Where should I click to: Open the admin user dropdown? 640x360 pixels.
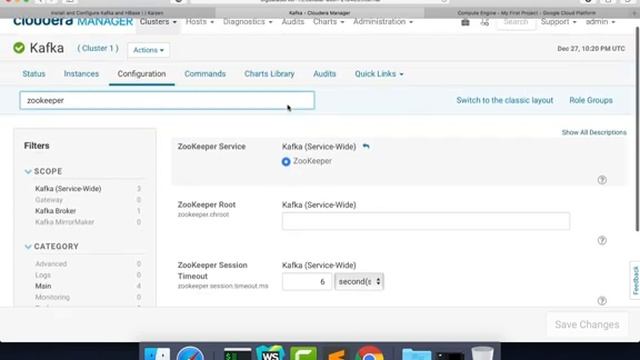point(600,22)
